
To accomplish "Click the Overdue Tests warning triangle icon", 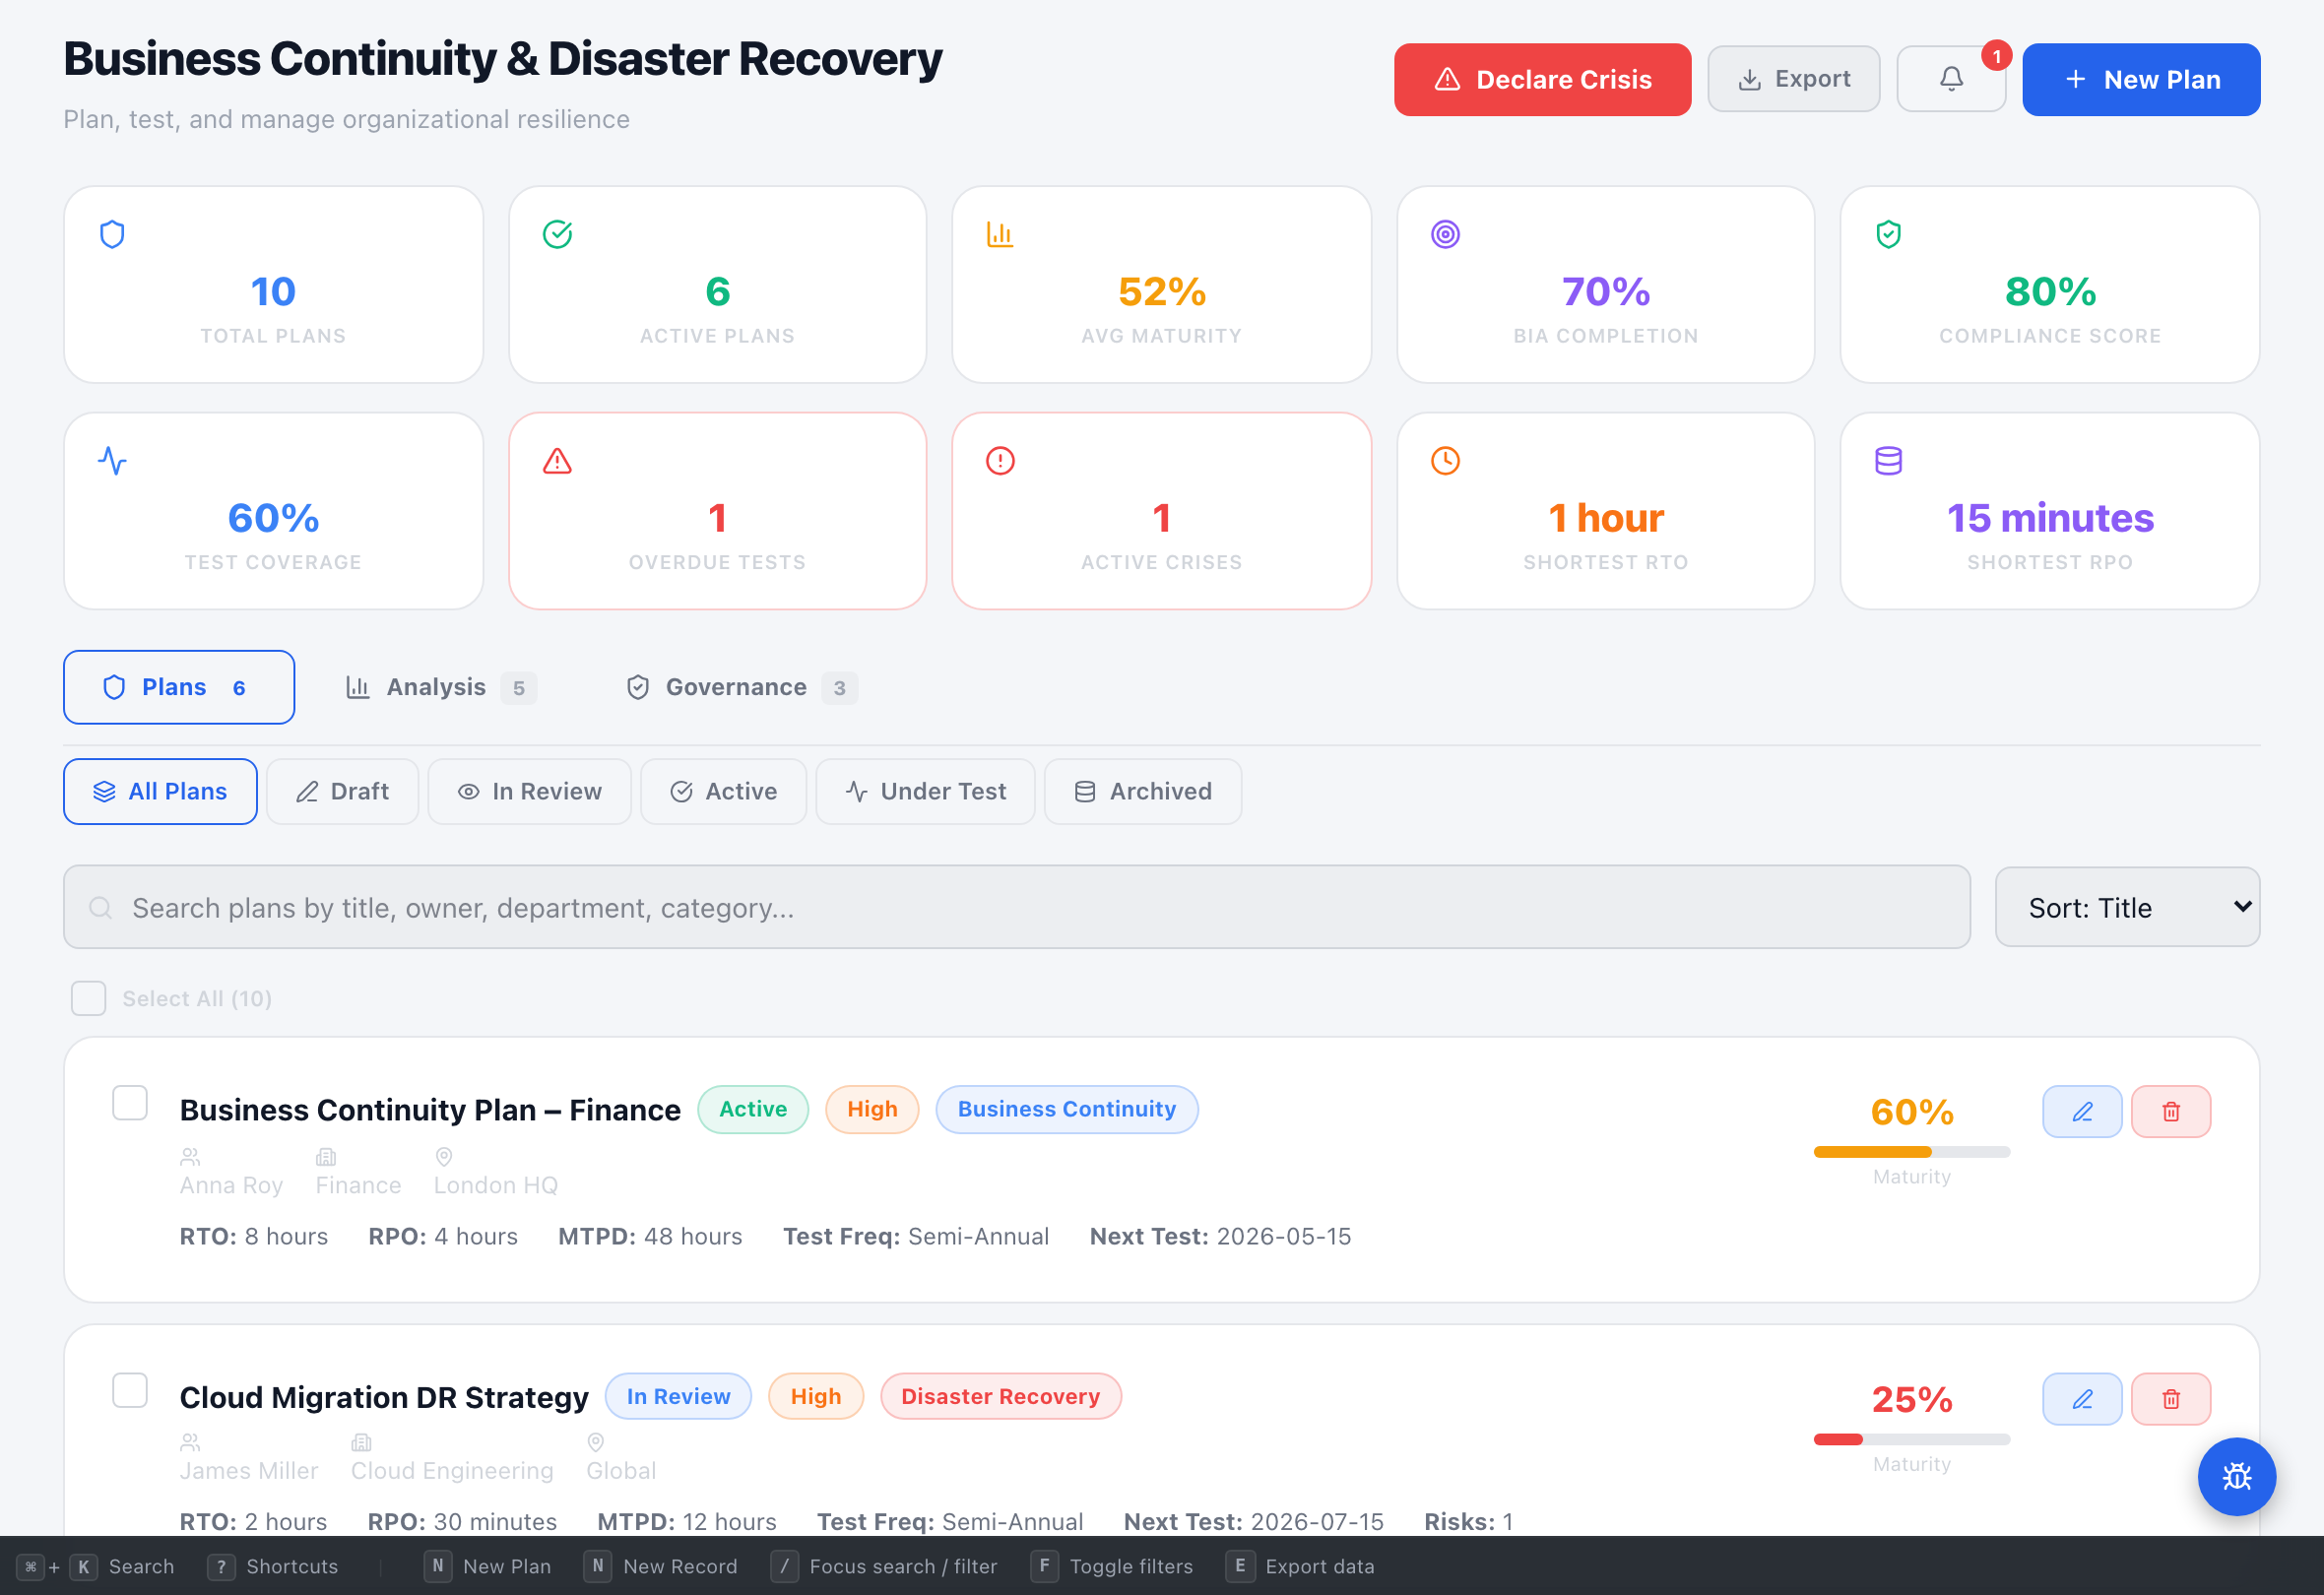I will click(x=557, y=461).
